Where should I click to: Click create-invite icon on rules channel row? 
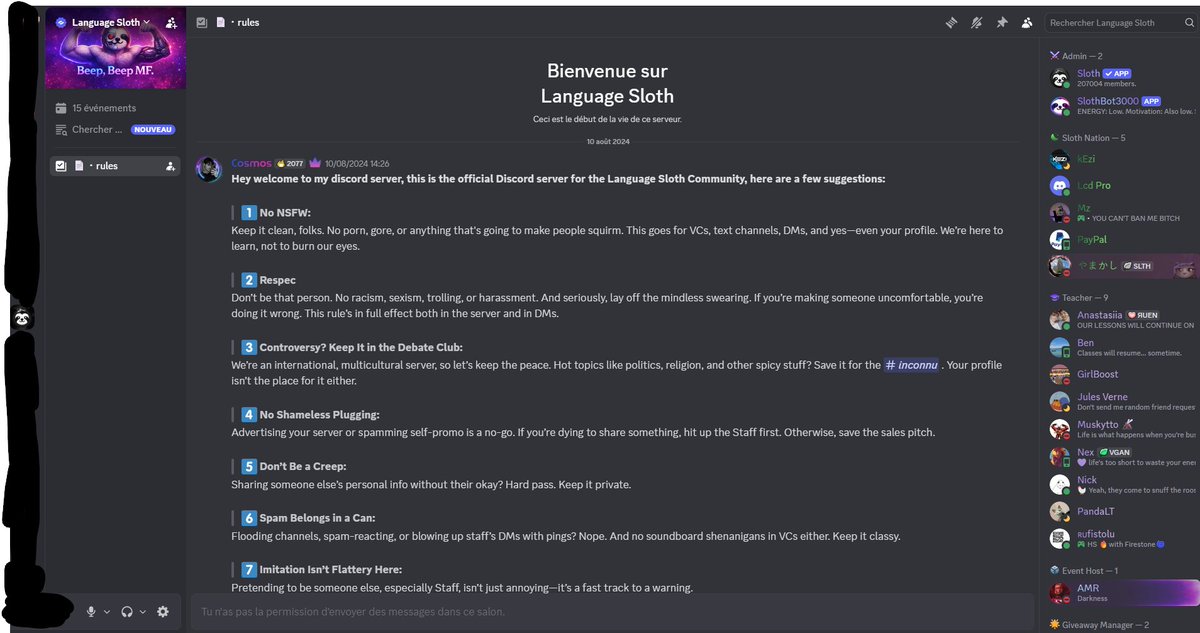coord(170,166)
